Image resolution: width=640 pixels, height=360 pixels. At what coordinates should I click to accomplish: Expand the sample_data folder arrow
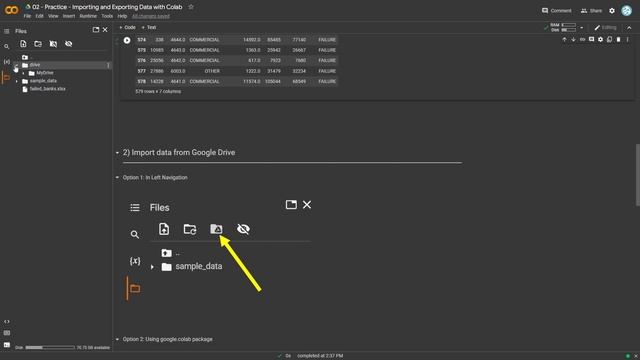point(17,81)
